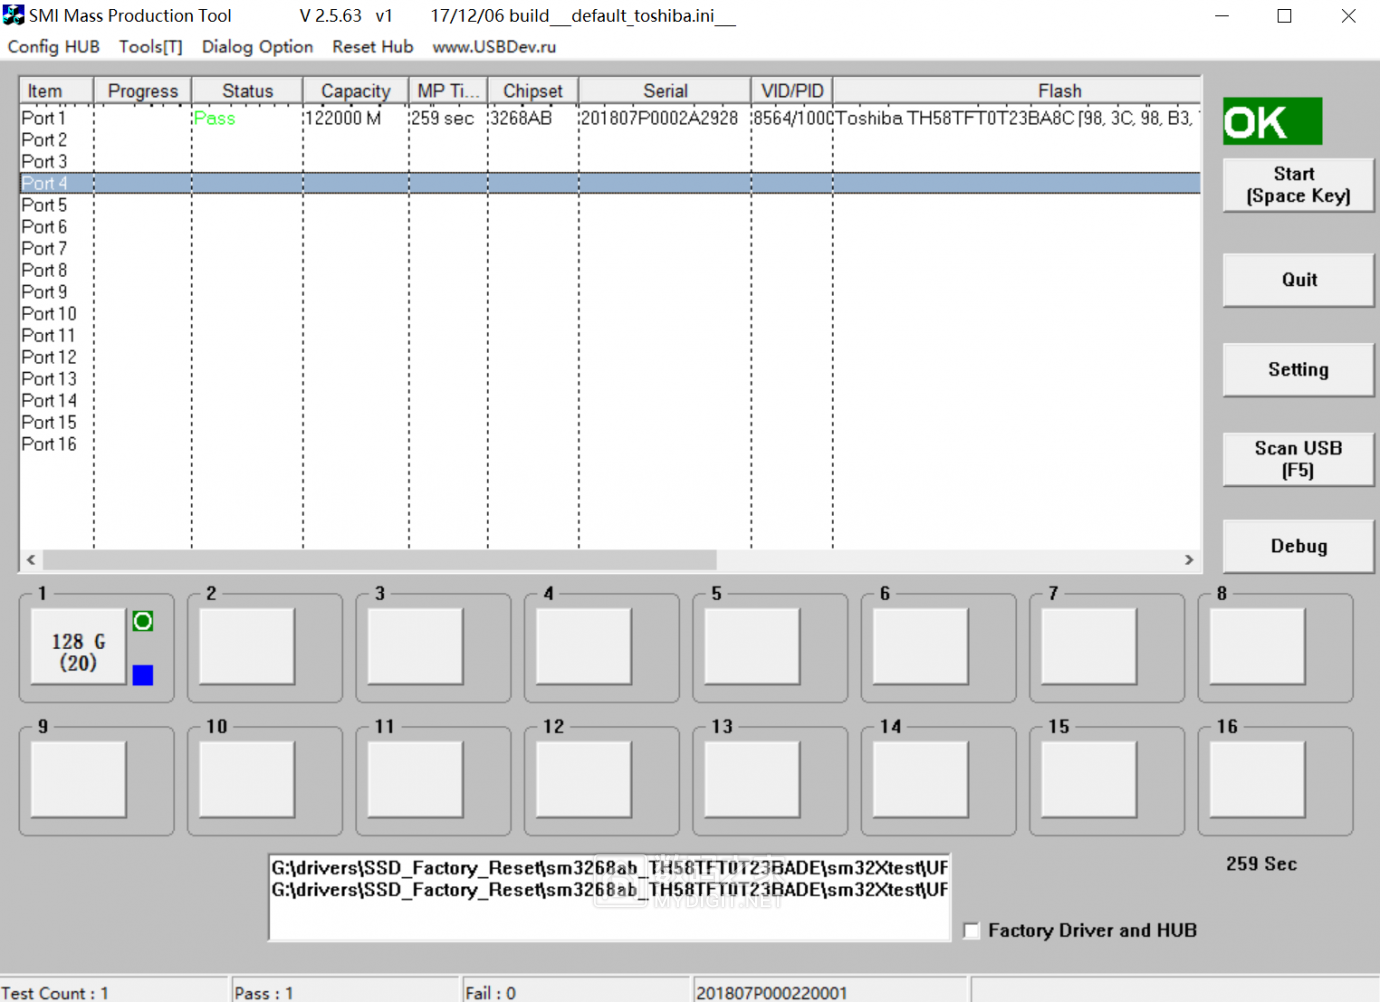Click the Chipset column header
This screenshot has width=1380, height=1002.
tap(533, 90)
